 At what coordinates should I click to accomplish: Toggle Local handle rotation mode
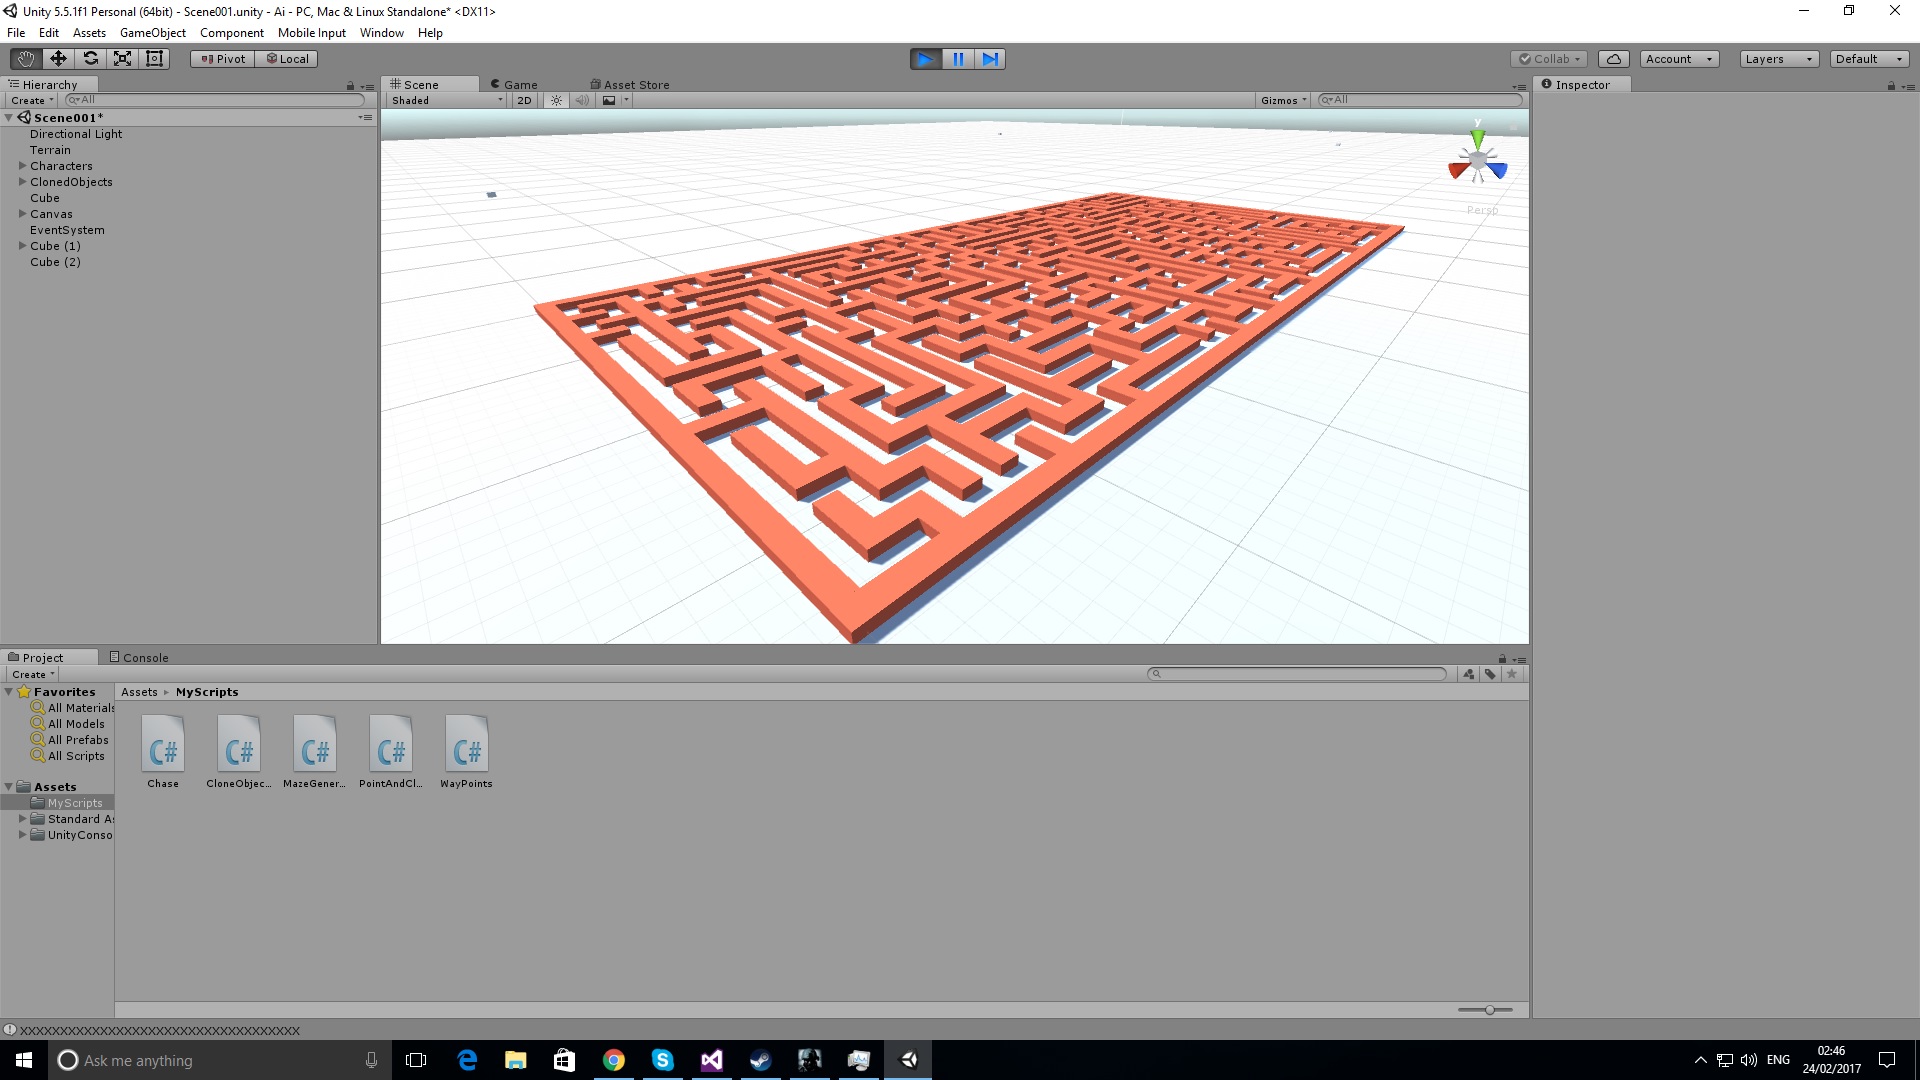click(286, 59)
